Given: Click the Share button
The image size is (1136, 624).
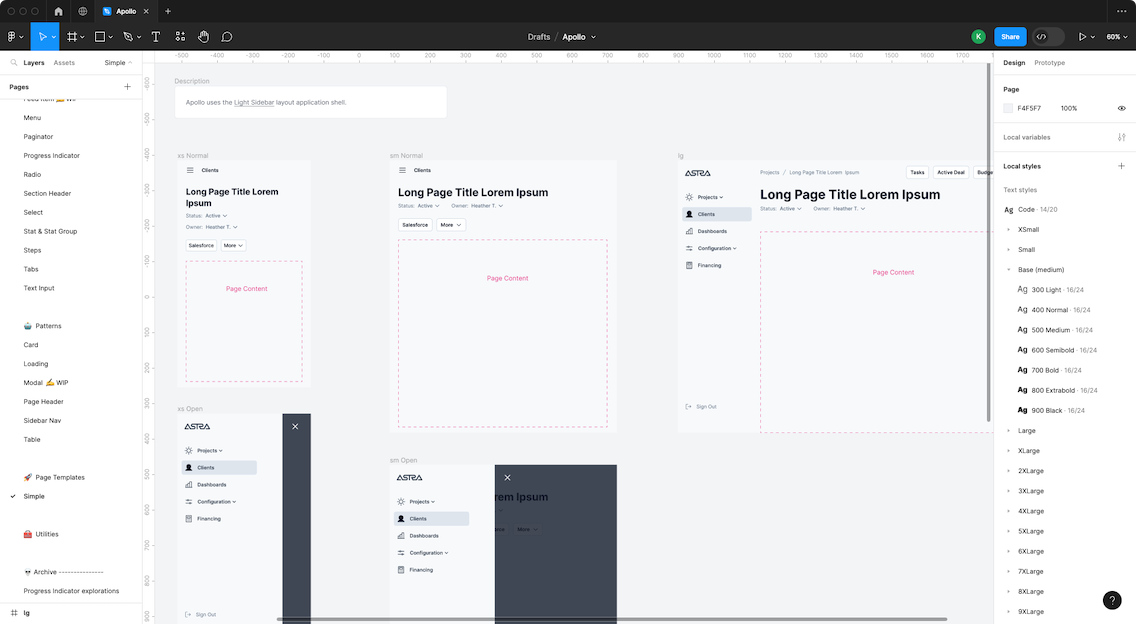Looking at the screenshot, I should [1010, 37].
